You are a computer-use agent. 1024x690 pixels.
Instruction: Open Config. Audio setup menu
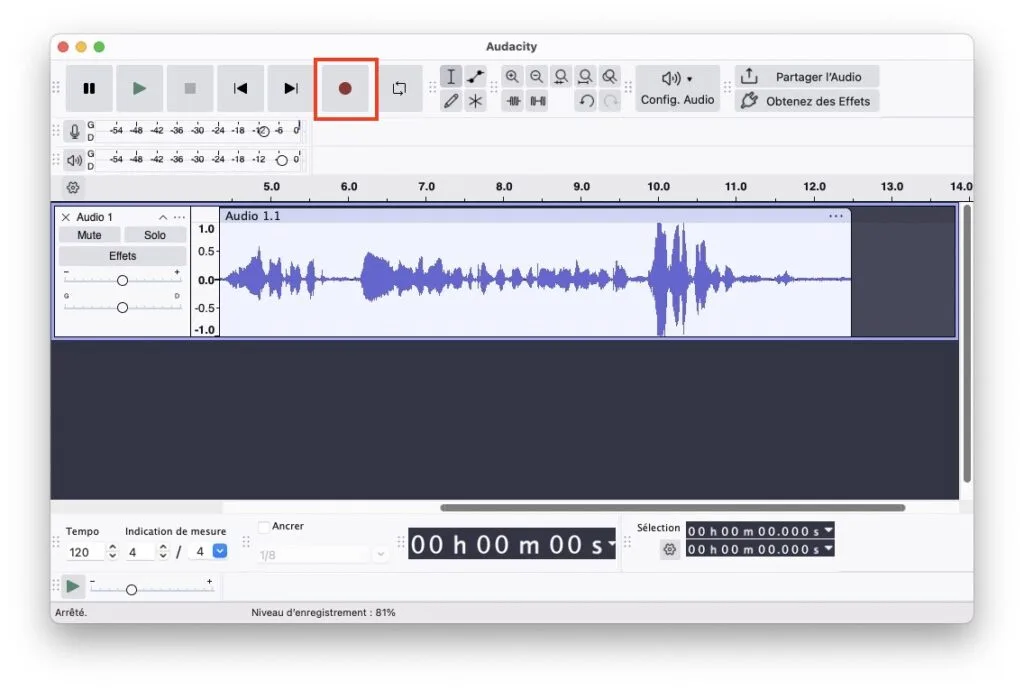(677, 88)
